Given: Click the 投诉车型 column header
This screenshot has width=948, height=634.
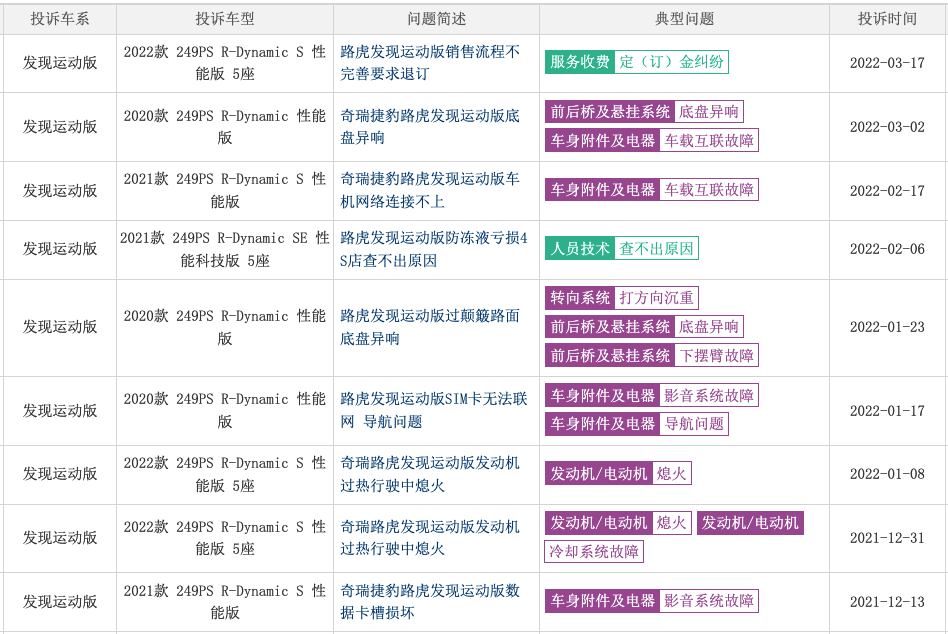Looking at the screenshot, I should point(225,19).
